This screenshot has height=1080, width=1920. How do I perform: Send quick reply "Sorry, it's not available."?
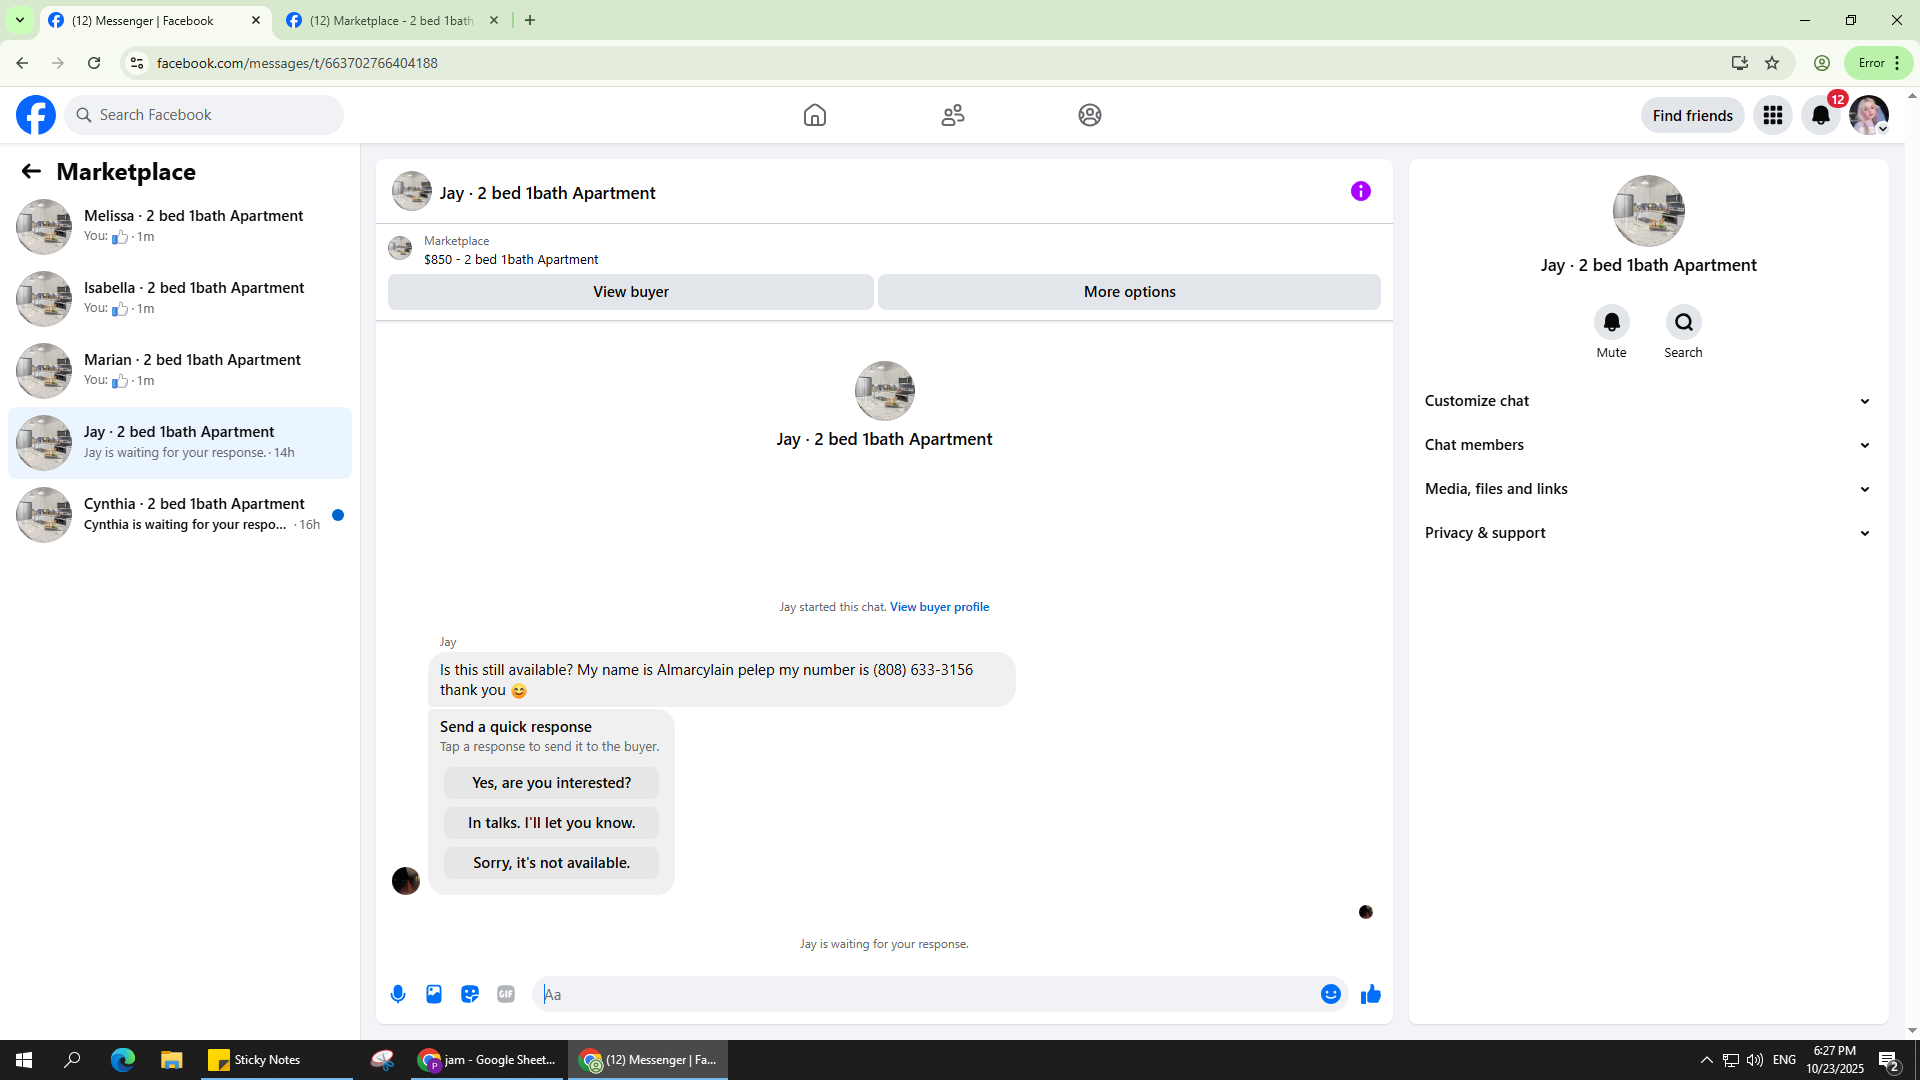pyautogui.click(x=551, y=863)
